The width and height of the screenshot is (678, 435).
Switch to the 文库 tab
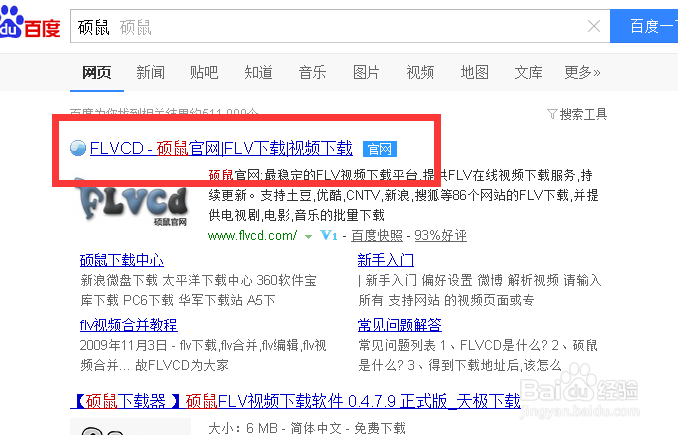pyautogui.click(x=528, y=72)
